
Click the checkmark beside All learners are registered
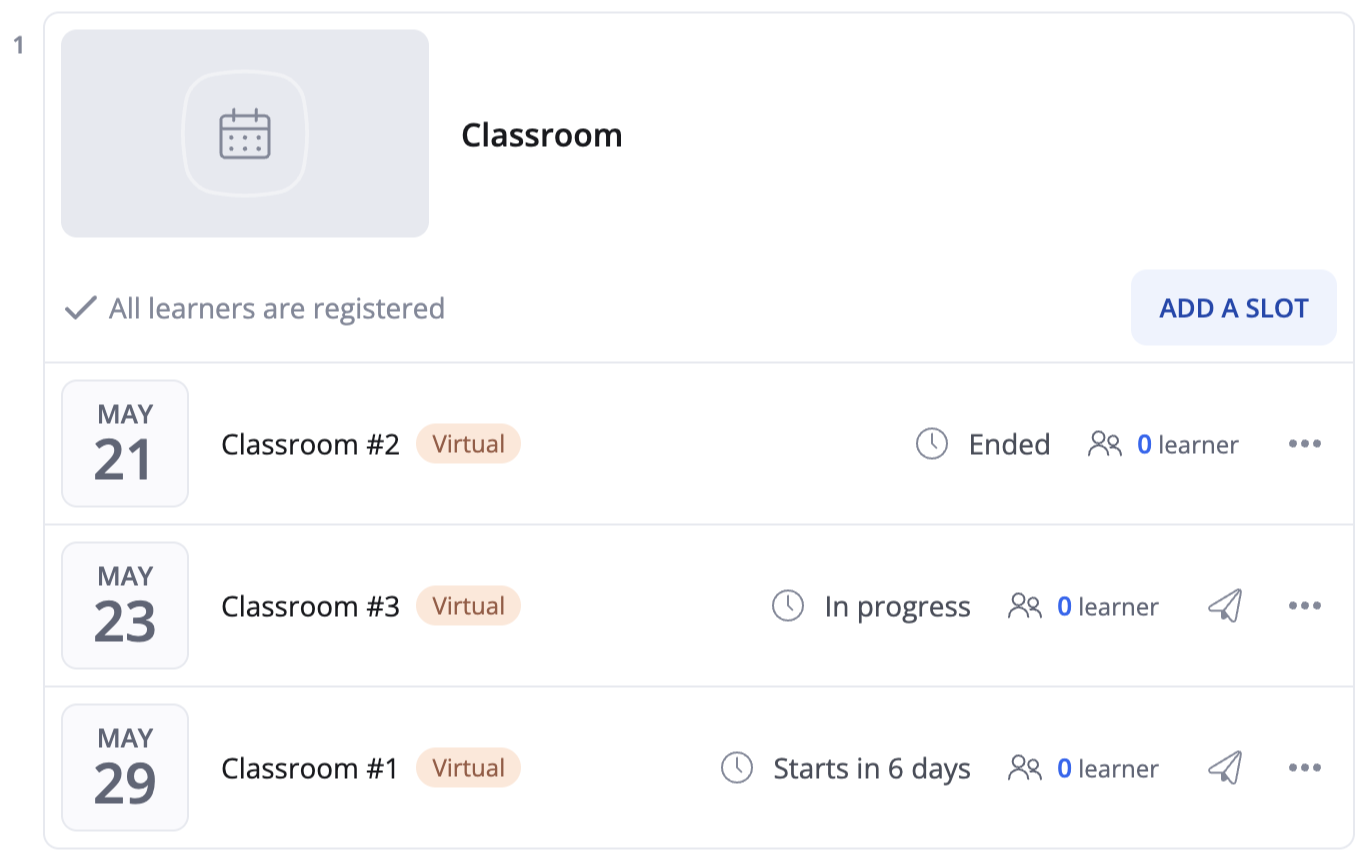point(80,308)
